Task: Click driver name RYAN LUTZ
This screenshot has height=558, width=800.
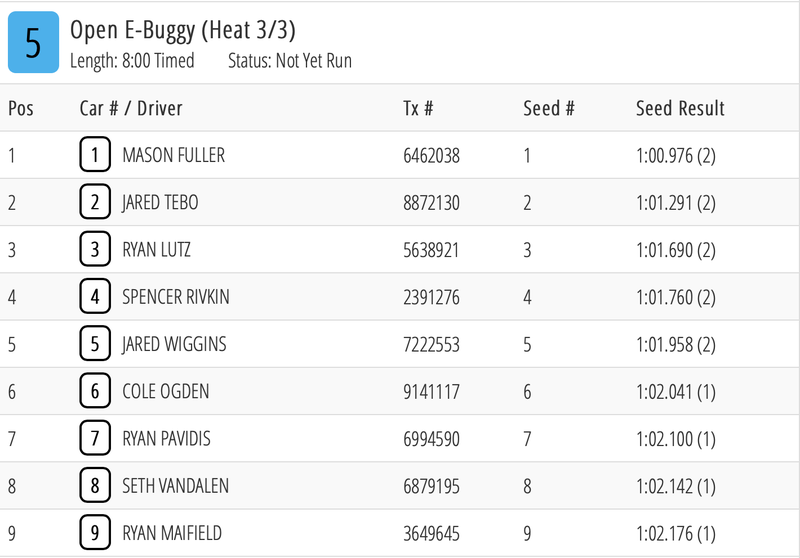Action: click(x=156, y=250)
